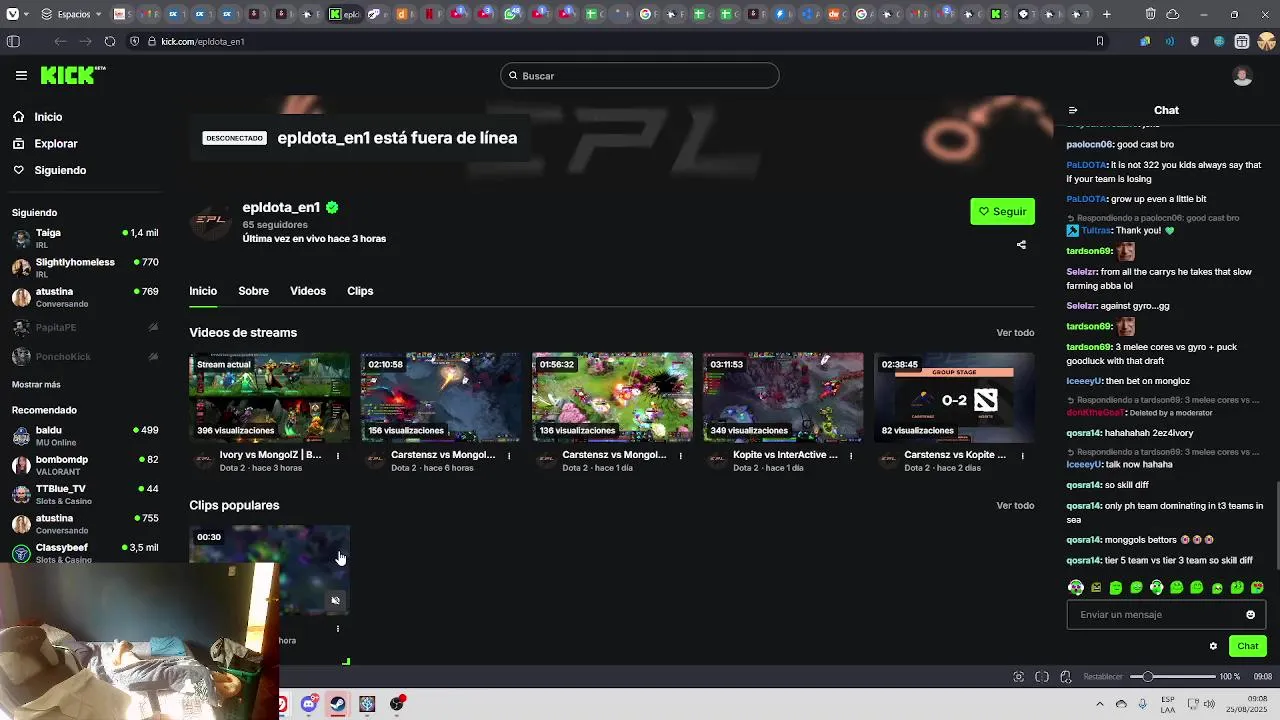Open recommended channel baldu
The image size is (1280, 720).
[85, 435]
